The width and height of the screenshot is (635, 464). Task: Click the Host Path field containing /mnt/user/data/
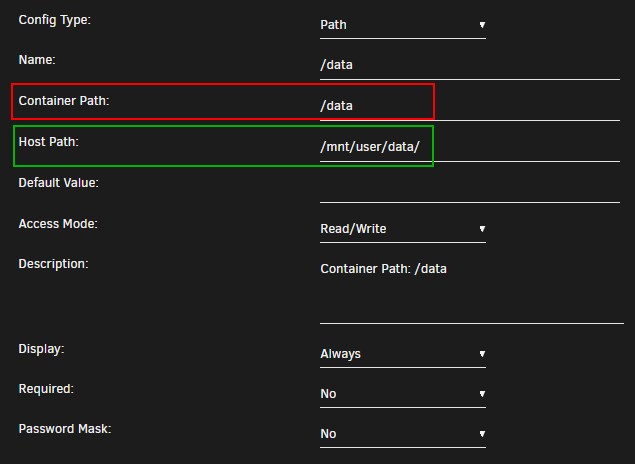(469, 146)
